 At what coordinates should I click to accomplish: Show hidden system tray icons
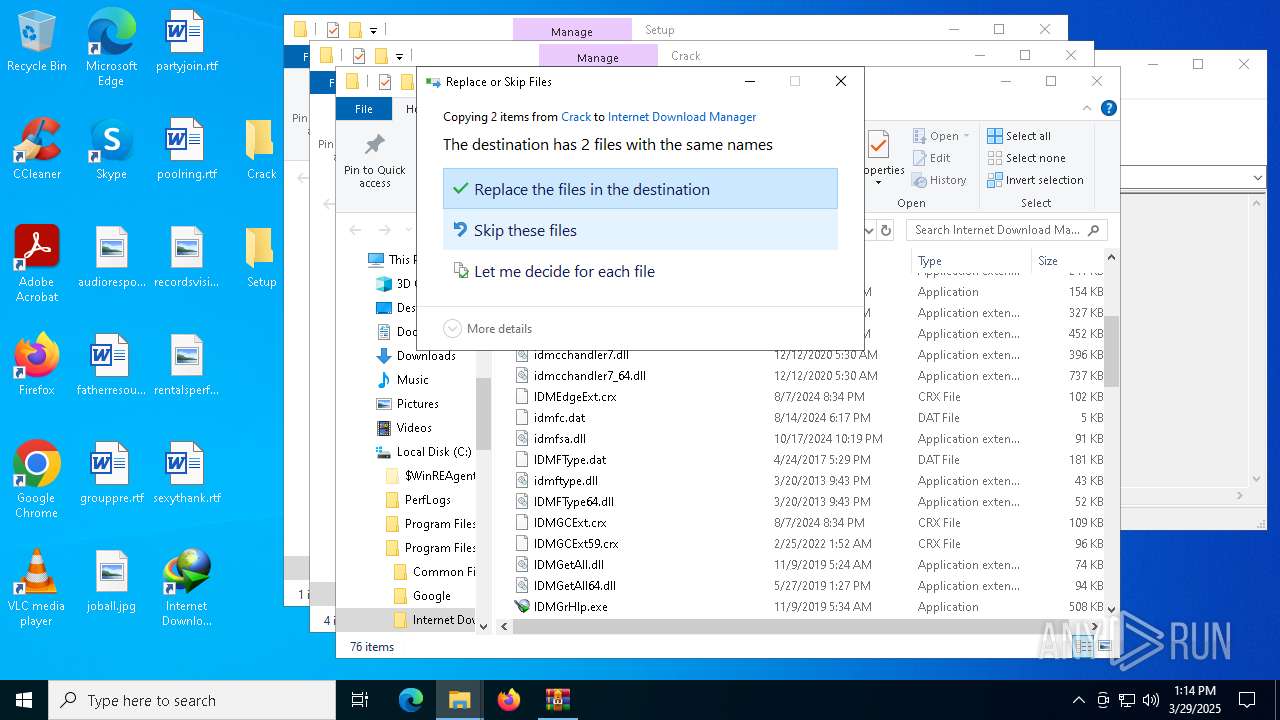tap(1078, 700)
